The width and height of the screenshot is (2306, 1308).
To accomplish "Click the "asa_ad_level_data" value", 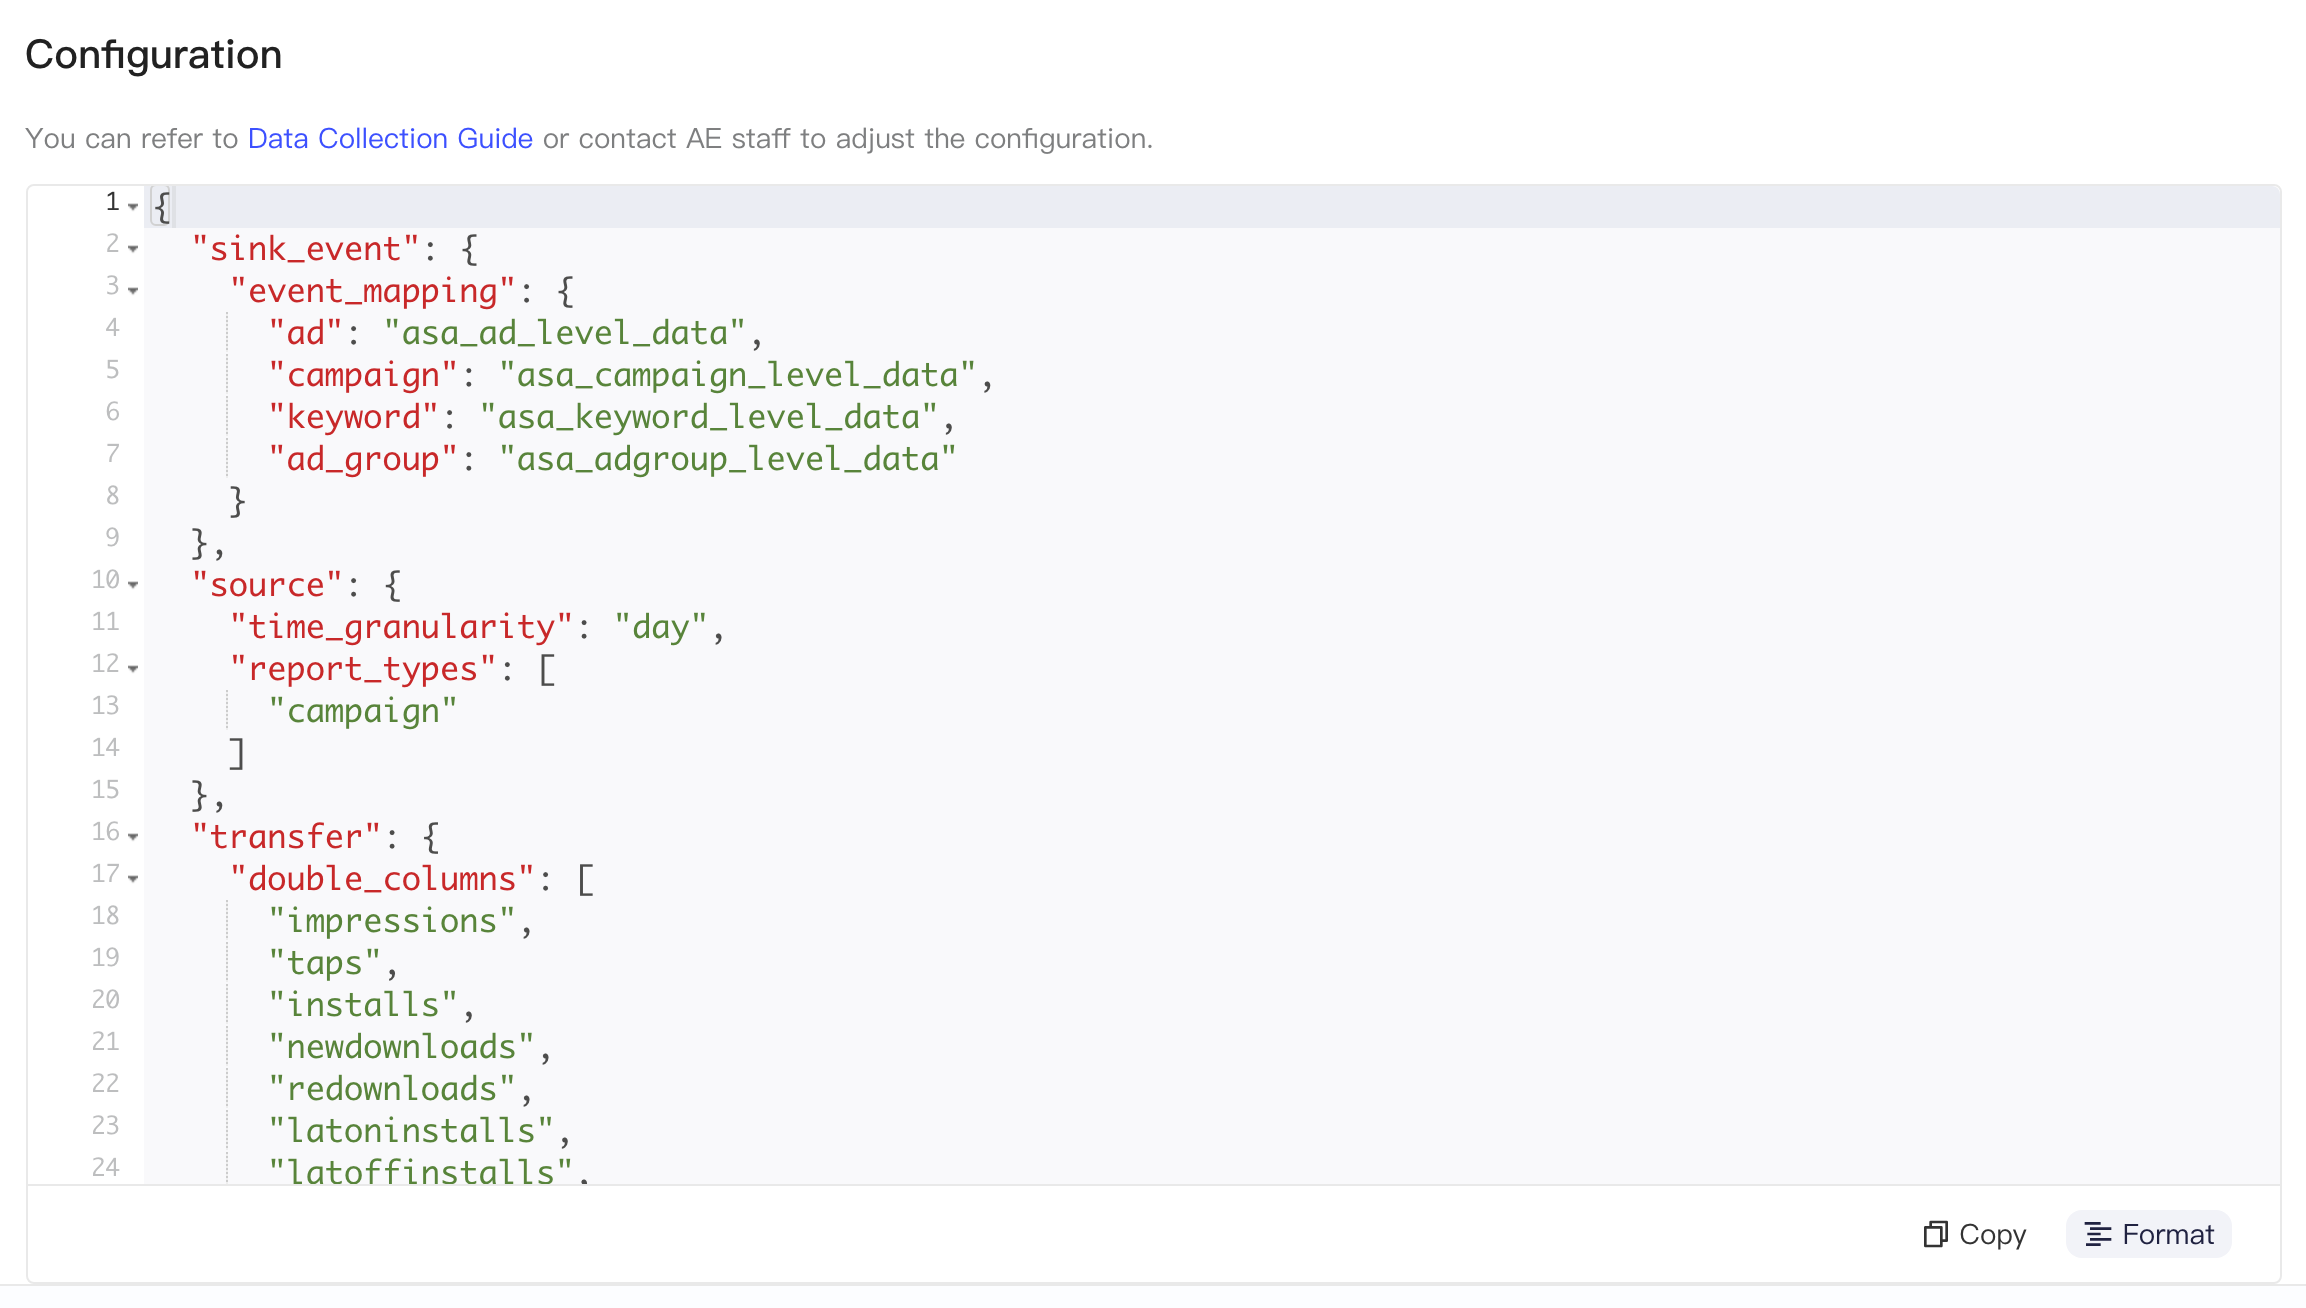I will click(x=565, y=333).
